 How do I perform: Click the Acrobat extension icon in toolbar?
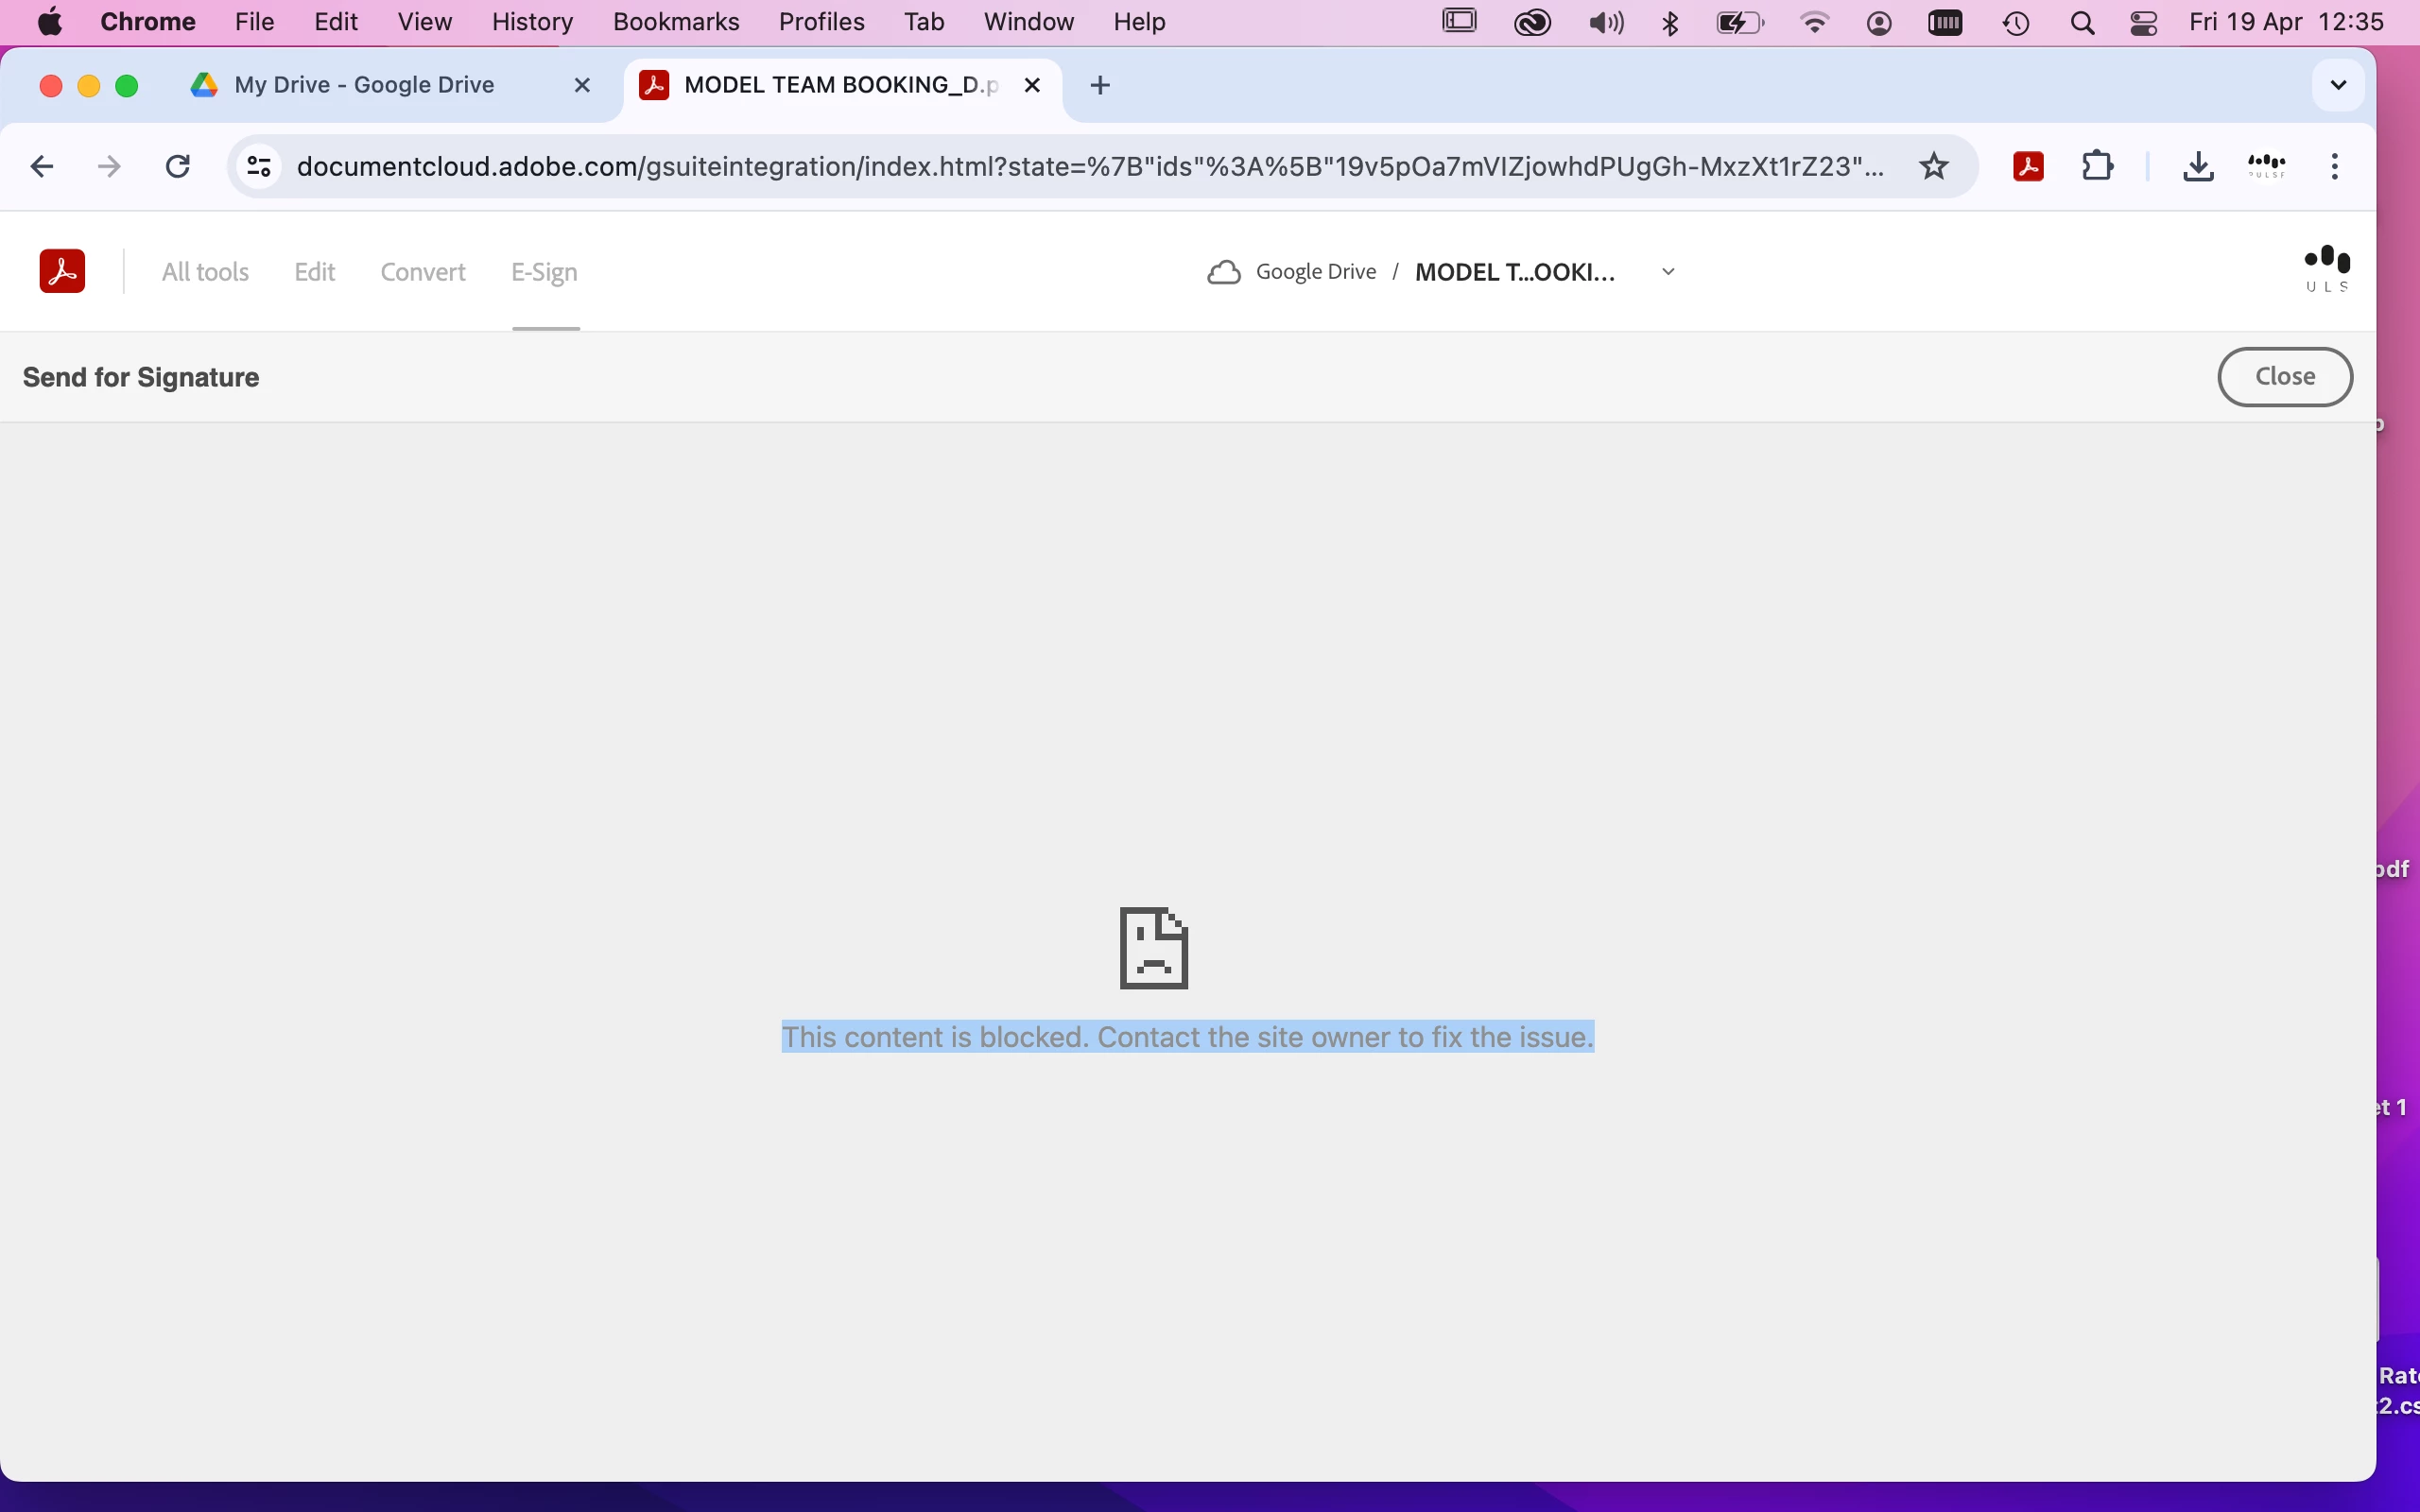coord(2027,166)
